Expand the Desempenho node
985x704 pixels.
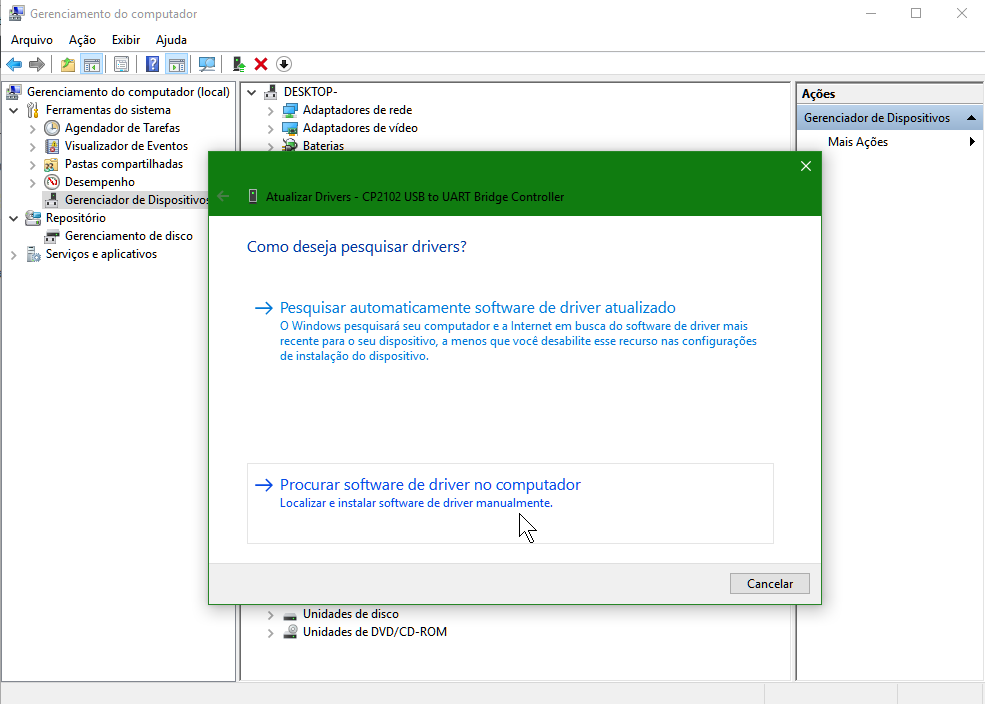click(32, 183)
